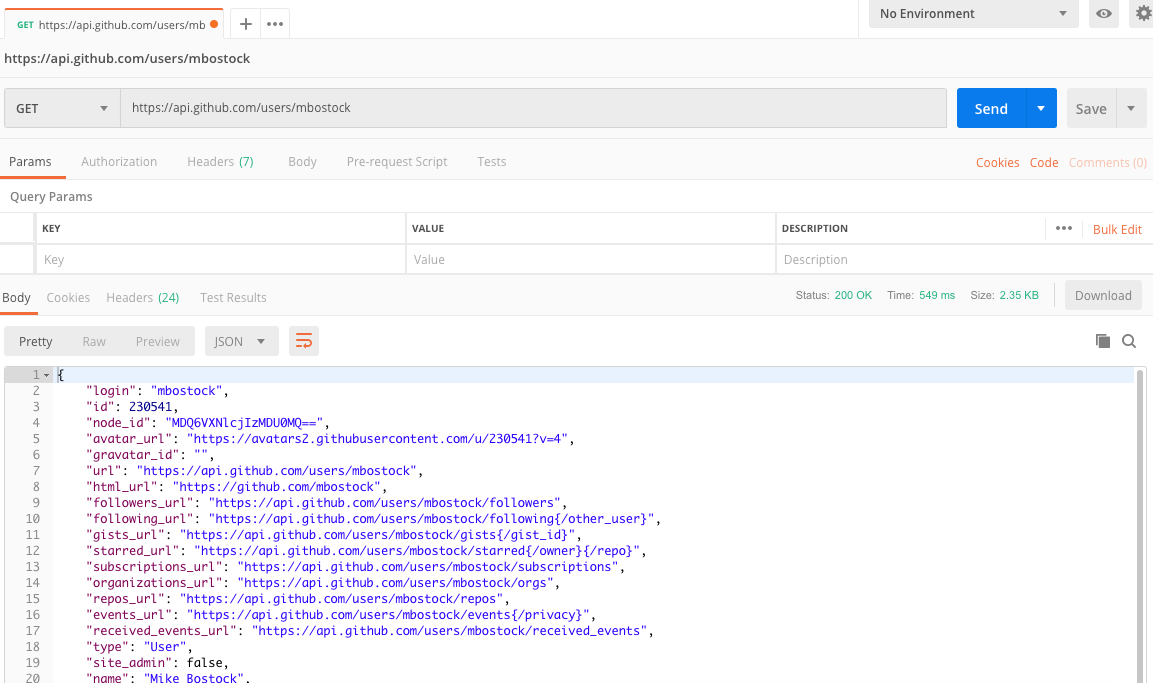The width and height of the screenshot is (1153, 683).
Task: Click the organizations_url value link
Action: [396, 583]
